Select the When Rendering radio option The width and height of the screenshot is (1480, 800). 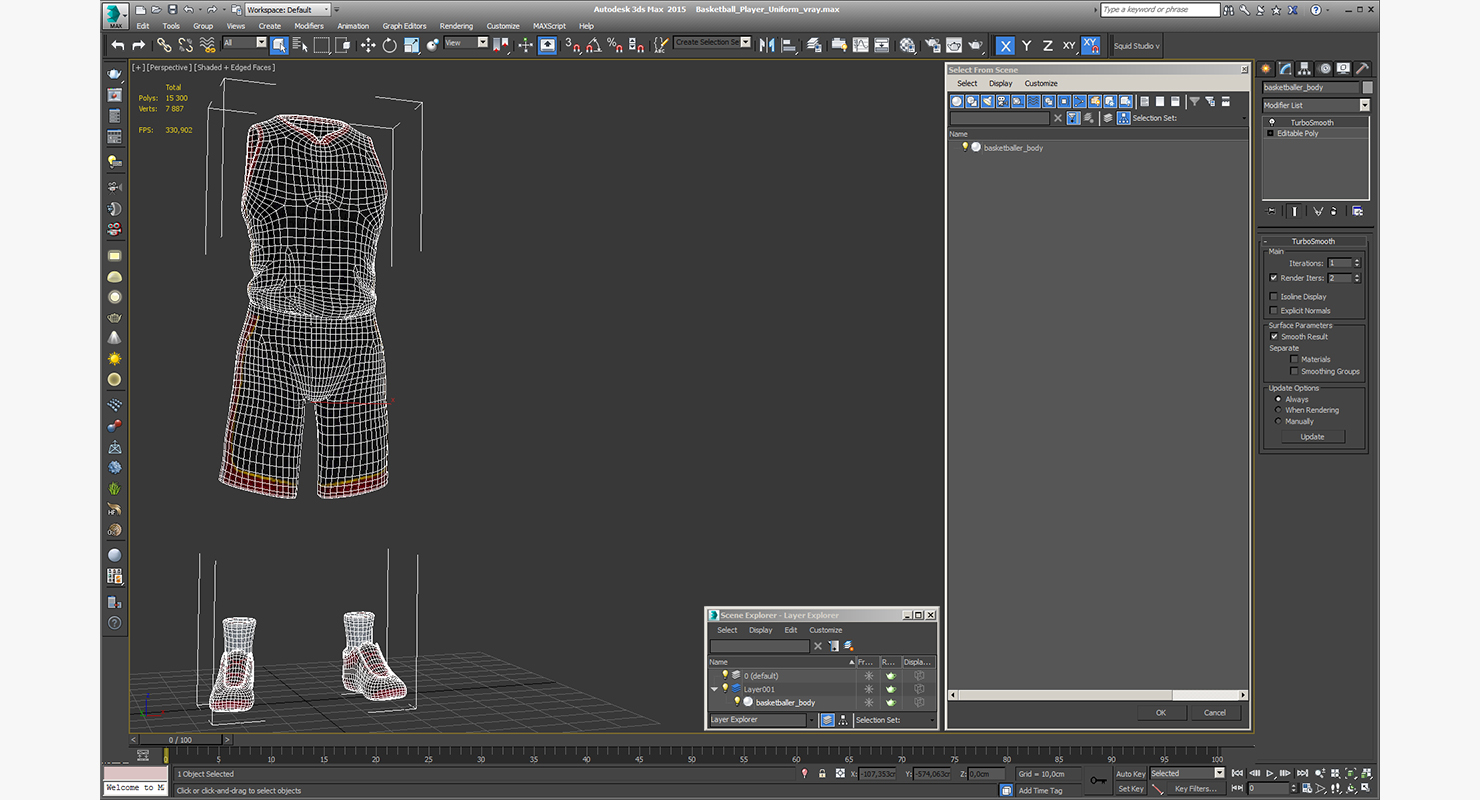pos(1278,410)
